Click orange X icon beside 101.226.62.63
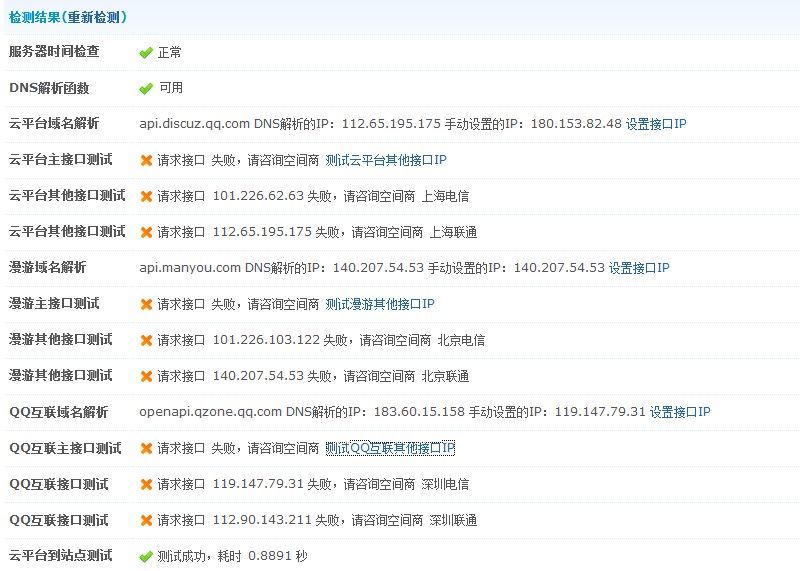The height and width of the screenshot is (571, 800). click(146, 196)
